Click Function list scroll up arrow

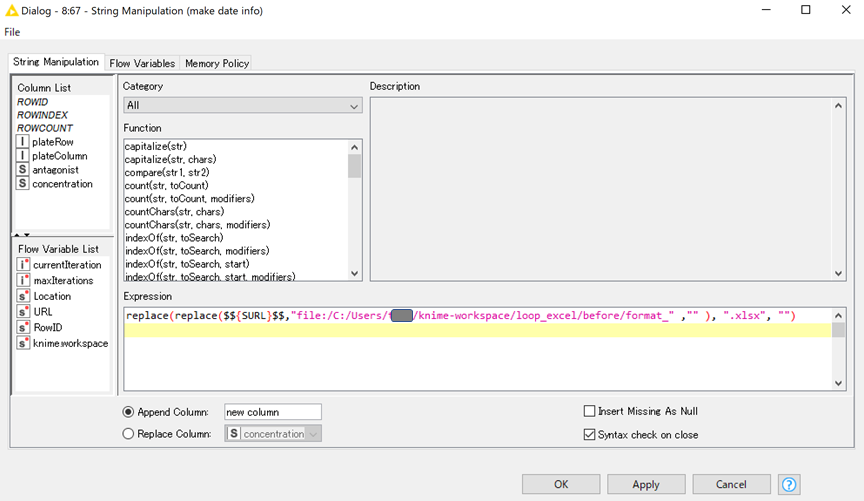[354, 147]
